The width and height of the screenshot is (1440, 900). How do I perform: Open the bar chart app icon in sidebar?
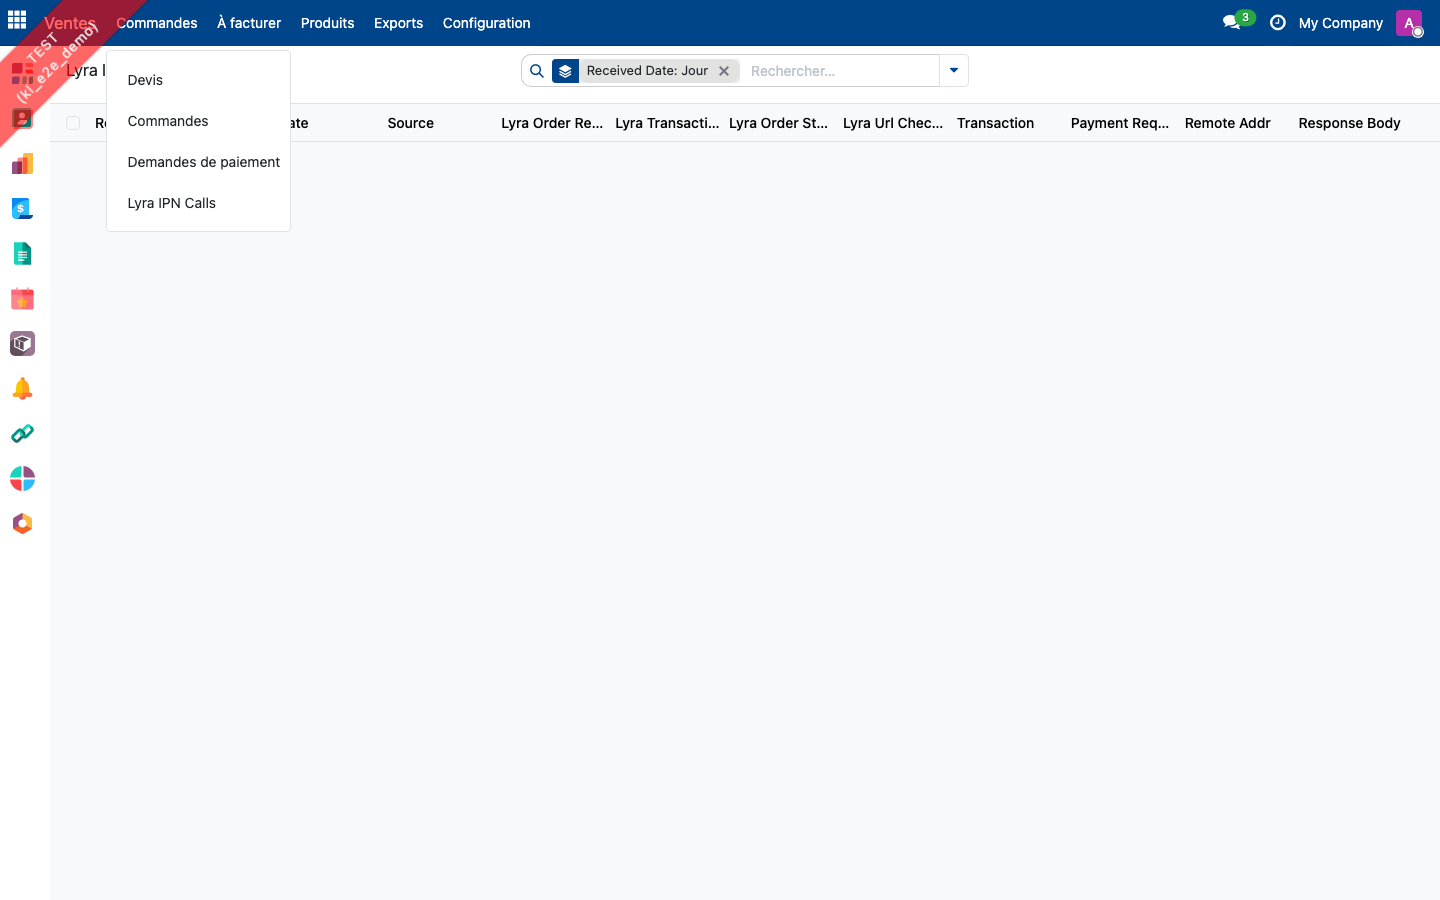click(x=22, y=163)
